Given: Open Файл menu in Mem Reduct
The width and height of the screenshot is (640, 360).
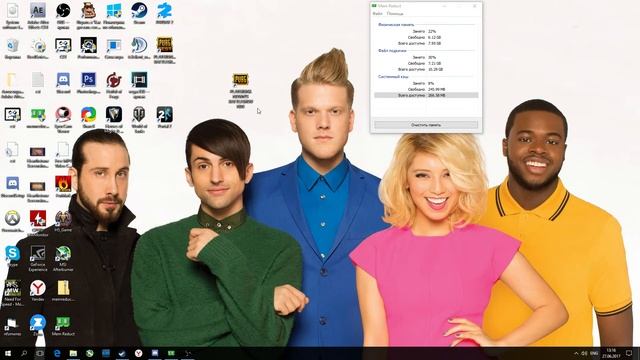Looking at the screenshot, I should [378, 13].
